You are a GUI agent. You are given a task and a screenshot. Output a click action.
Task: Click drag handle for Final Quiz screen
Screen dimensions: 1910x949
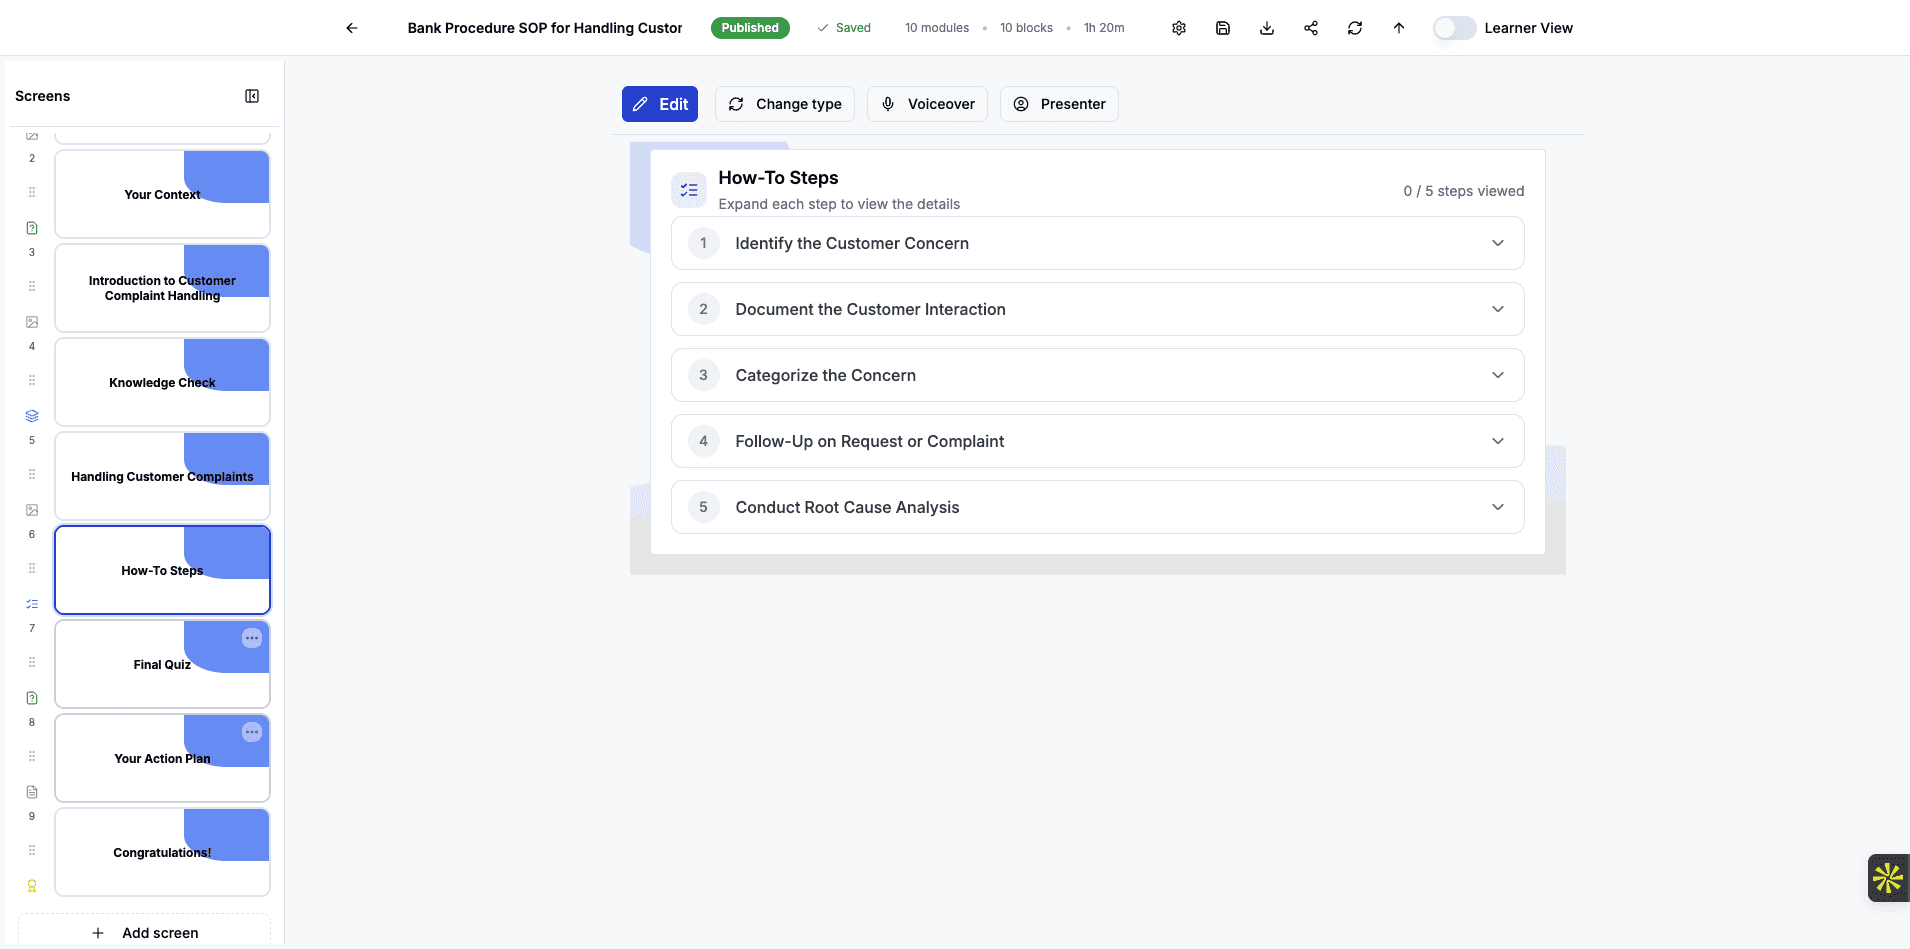click(32, 662)
